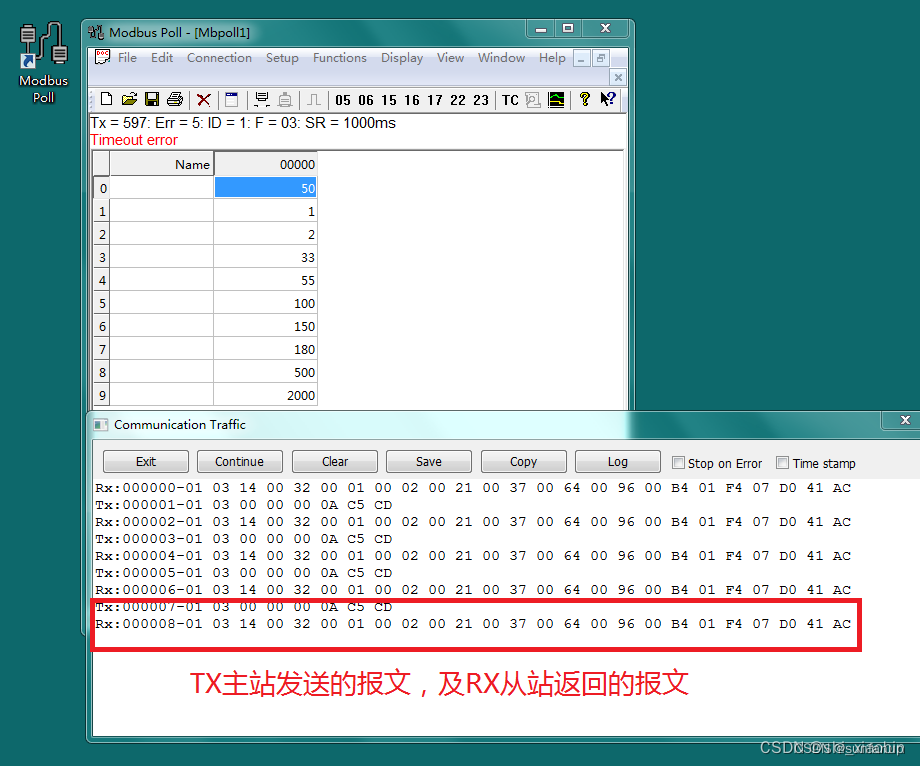920x766 pixels.
Task: Open the Modbus Poll desktop shortcut
Action: tap(43, 62)
